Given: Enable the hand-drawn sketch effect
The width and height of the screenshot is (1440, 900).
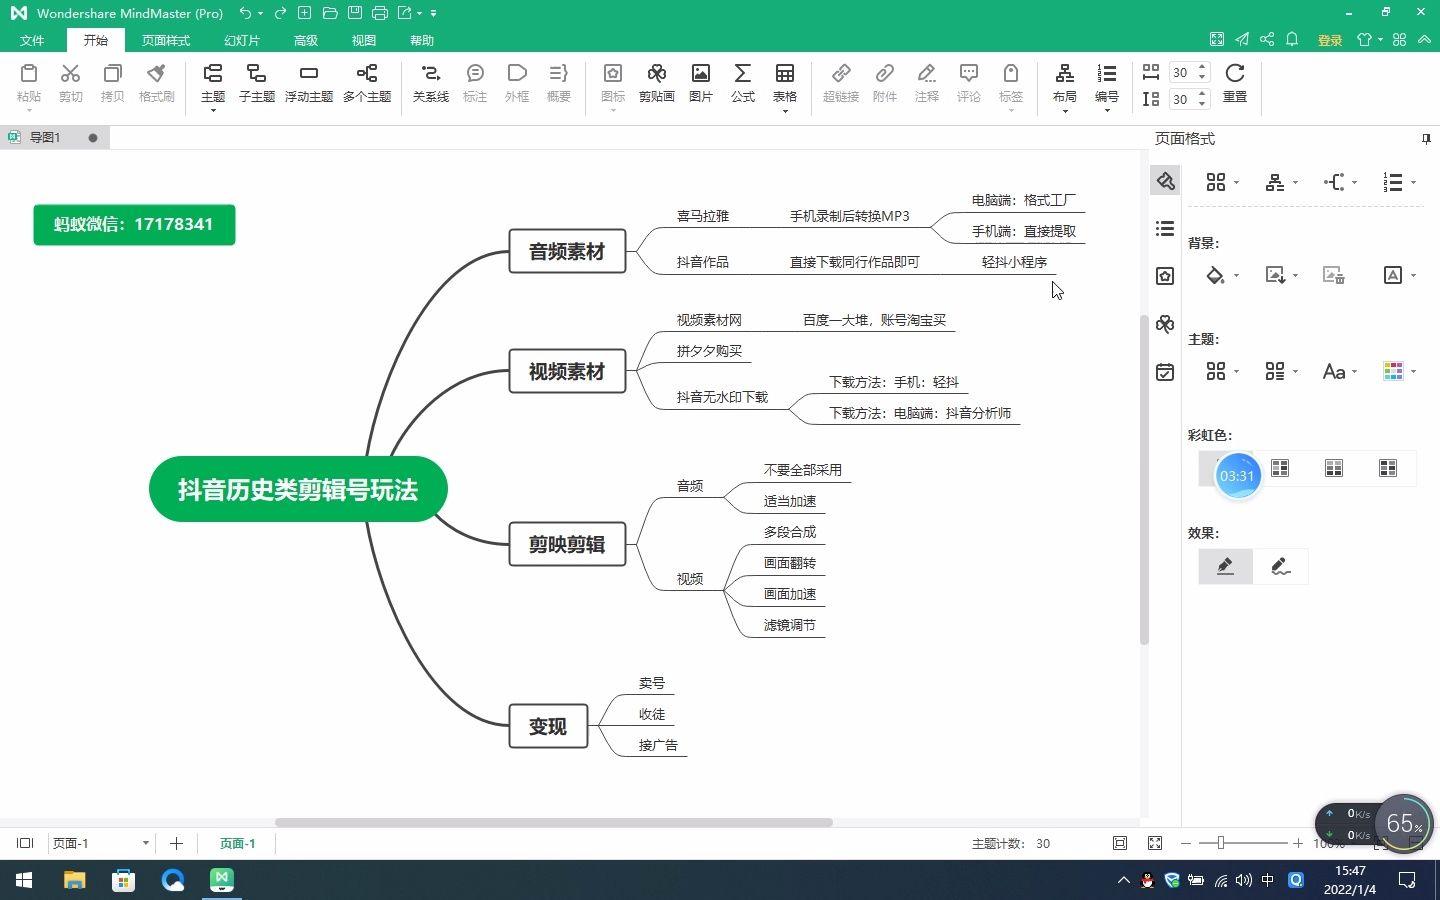Looking at the screenshot, I should click(x=1280, y=566).
